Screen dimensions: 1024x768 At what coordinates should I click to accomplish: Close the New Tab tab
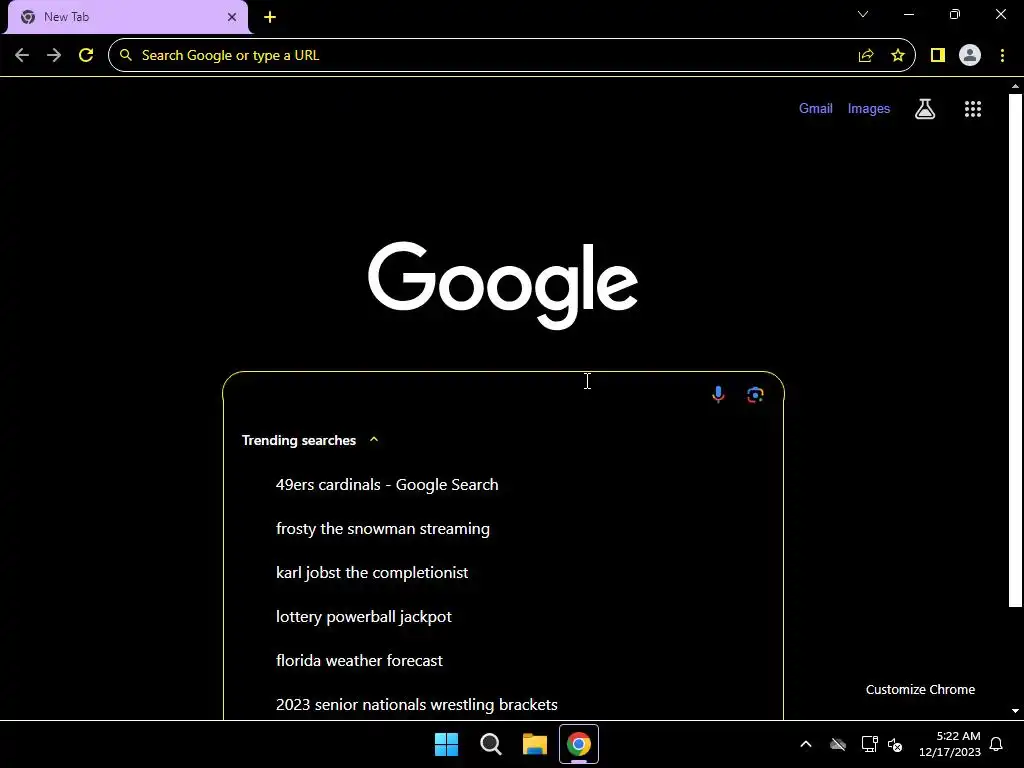(x=232, y=17)
